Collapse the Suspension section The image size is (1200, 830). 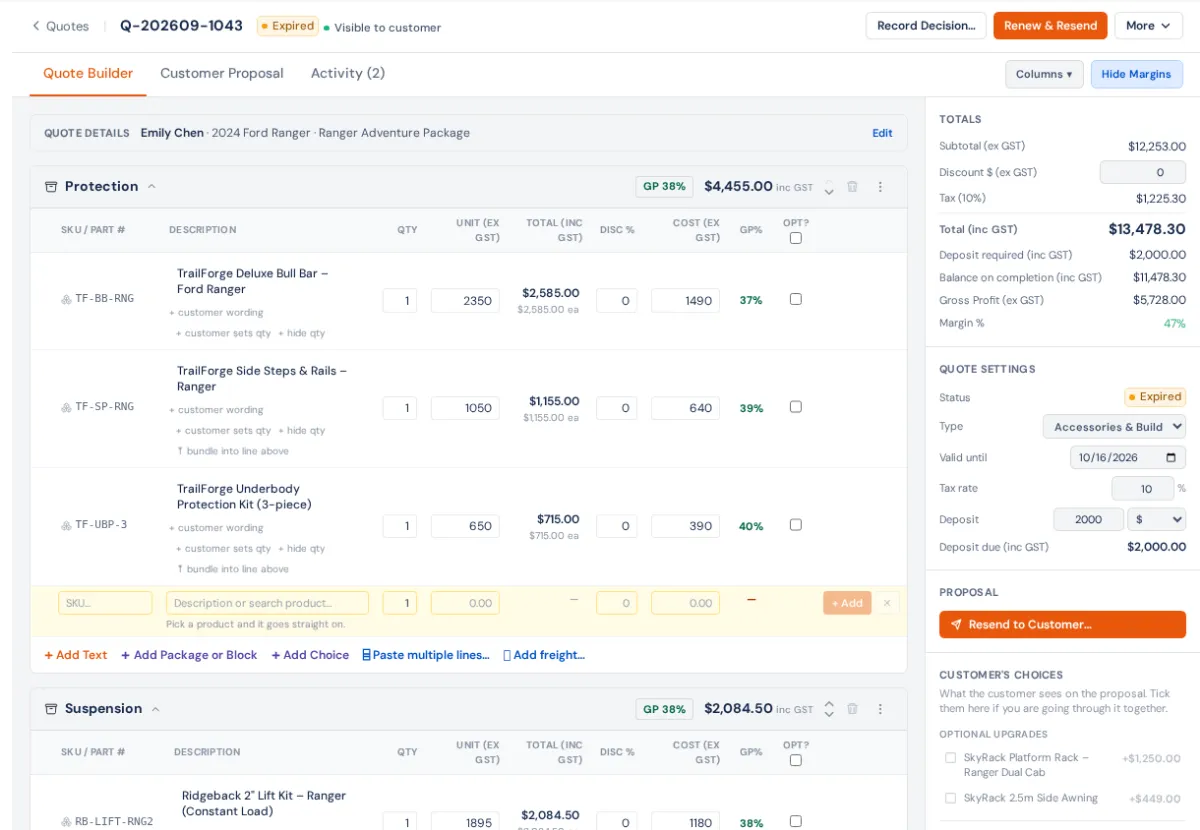[156, 709]
